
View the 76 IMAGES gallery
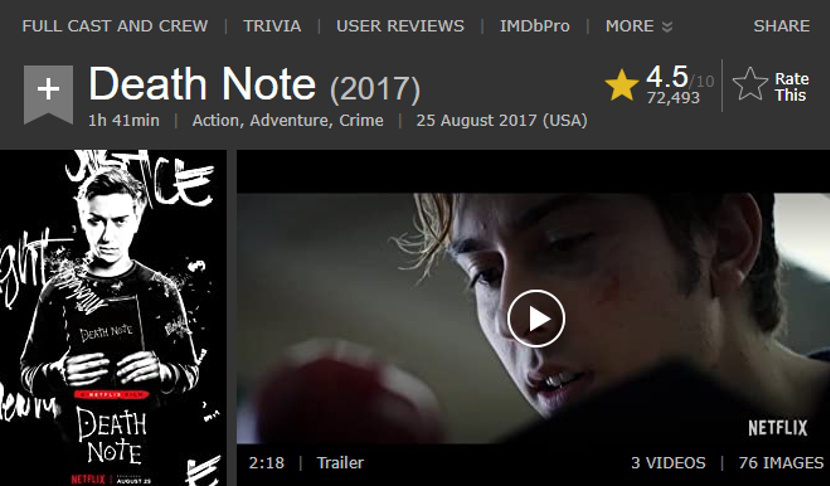[x=781, y=463]
